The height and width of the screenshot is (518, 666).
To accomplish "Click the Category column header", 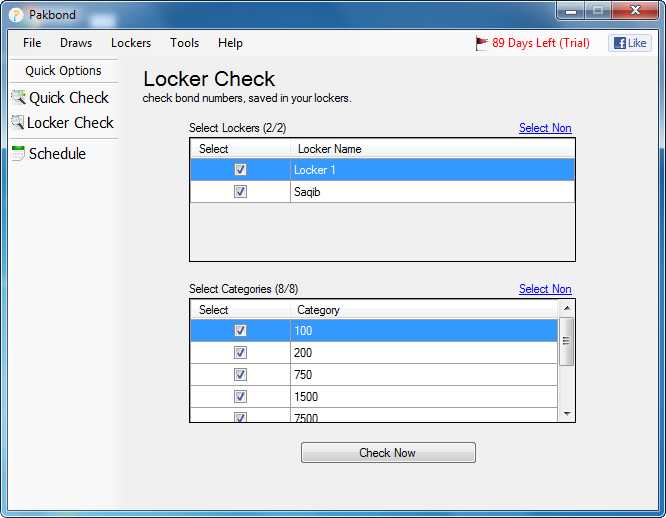I will [x=424, y=310].
